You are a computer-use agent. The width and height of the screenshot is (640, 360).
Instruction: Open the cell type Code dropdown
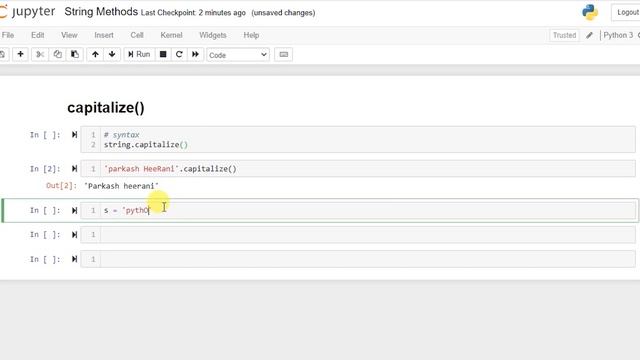click(238, 55)
